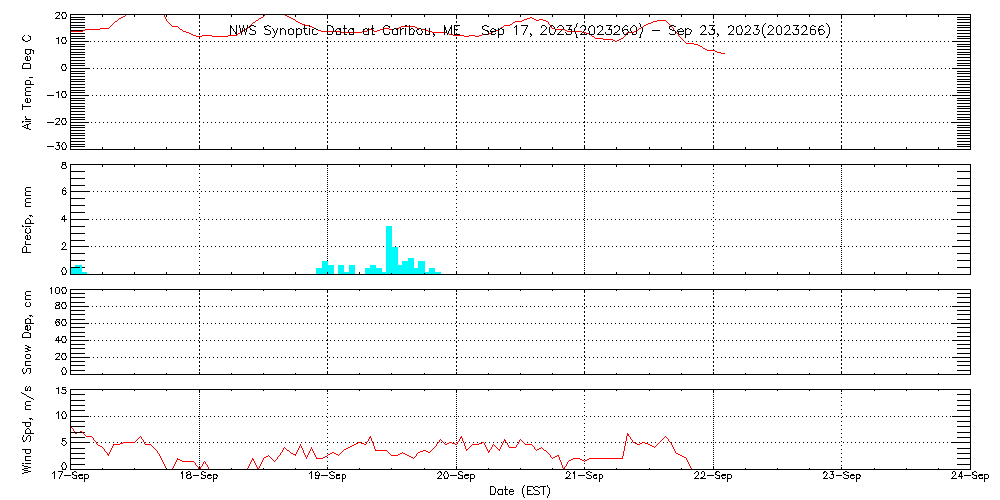Select the 24-Sep date tick label
Image resolution: width=1000 pixels, height=500 pixels.
[968, 478]
